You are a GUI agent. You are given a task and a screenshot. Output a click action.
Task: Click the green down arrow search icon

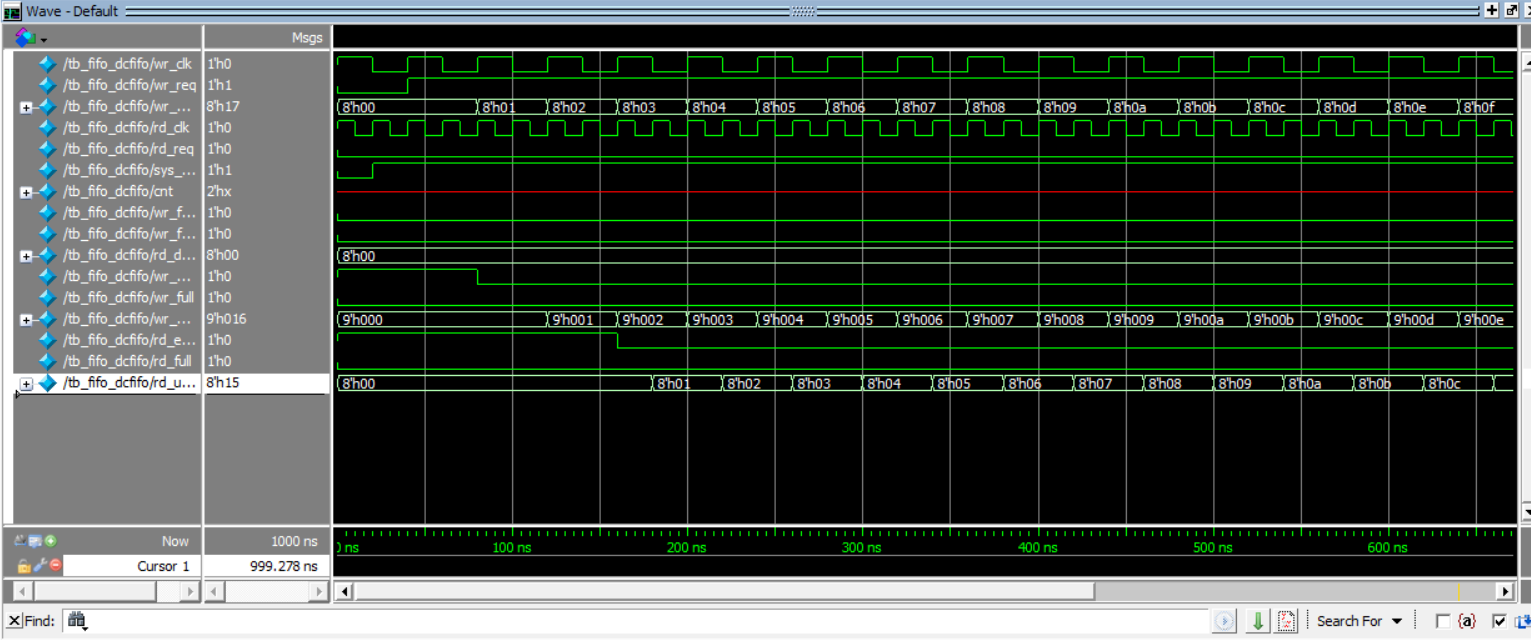pos(1257,621)
